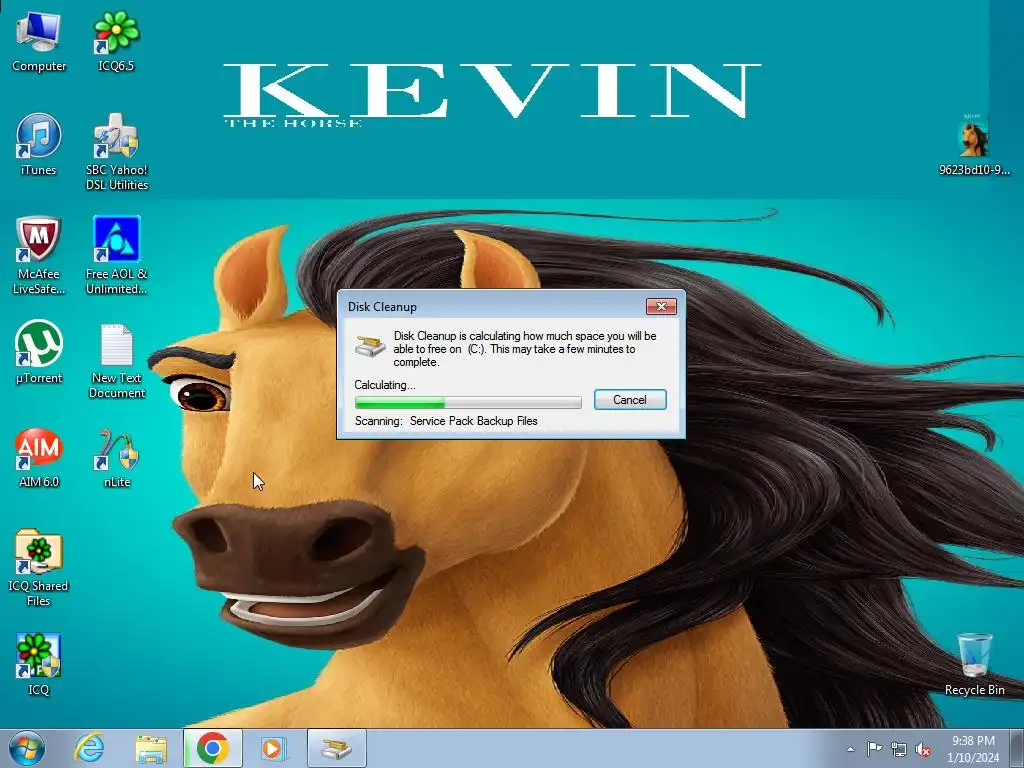Open the clock showing 9:38 PM
The image size is (1024, 768).
click(973, 749)
